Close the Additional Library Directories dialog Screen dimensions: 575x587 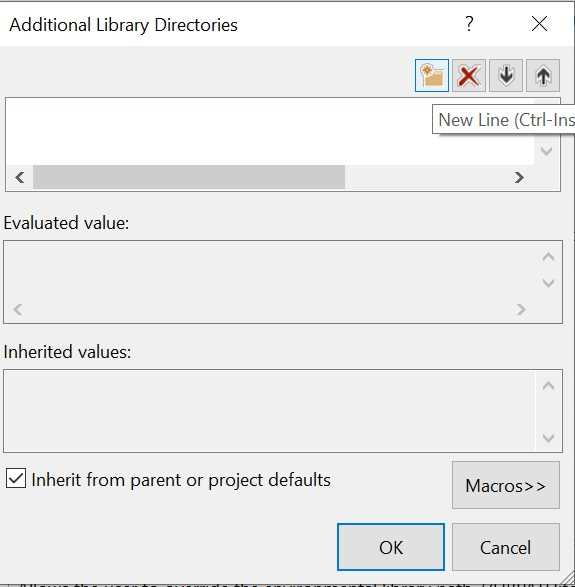(x=539, y=24)
